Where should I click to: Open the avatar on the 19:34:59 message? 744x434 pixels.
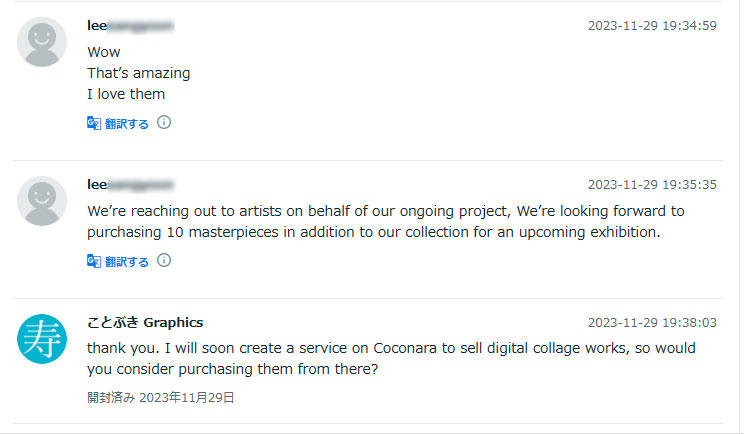[42, 43]
